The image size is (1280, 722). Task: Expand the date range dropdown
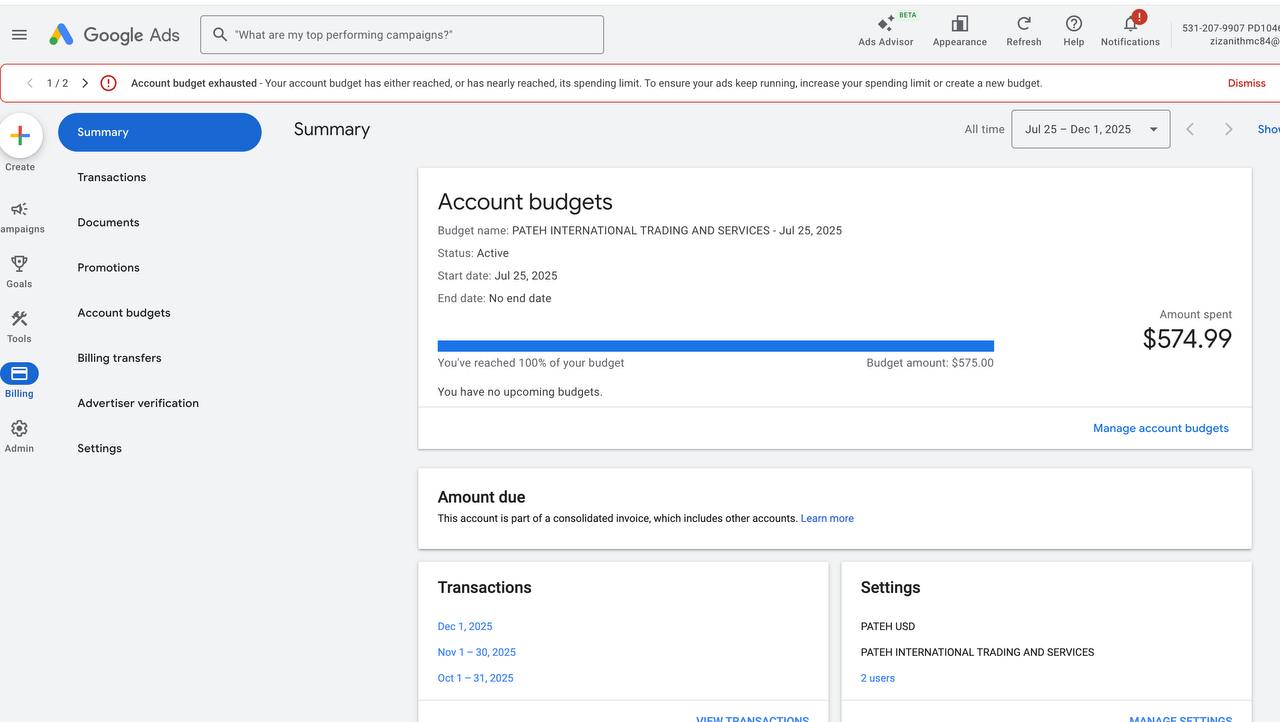tap(1091, 129)
